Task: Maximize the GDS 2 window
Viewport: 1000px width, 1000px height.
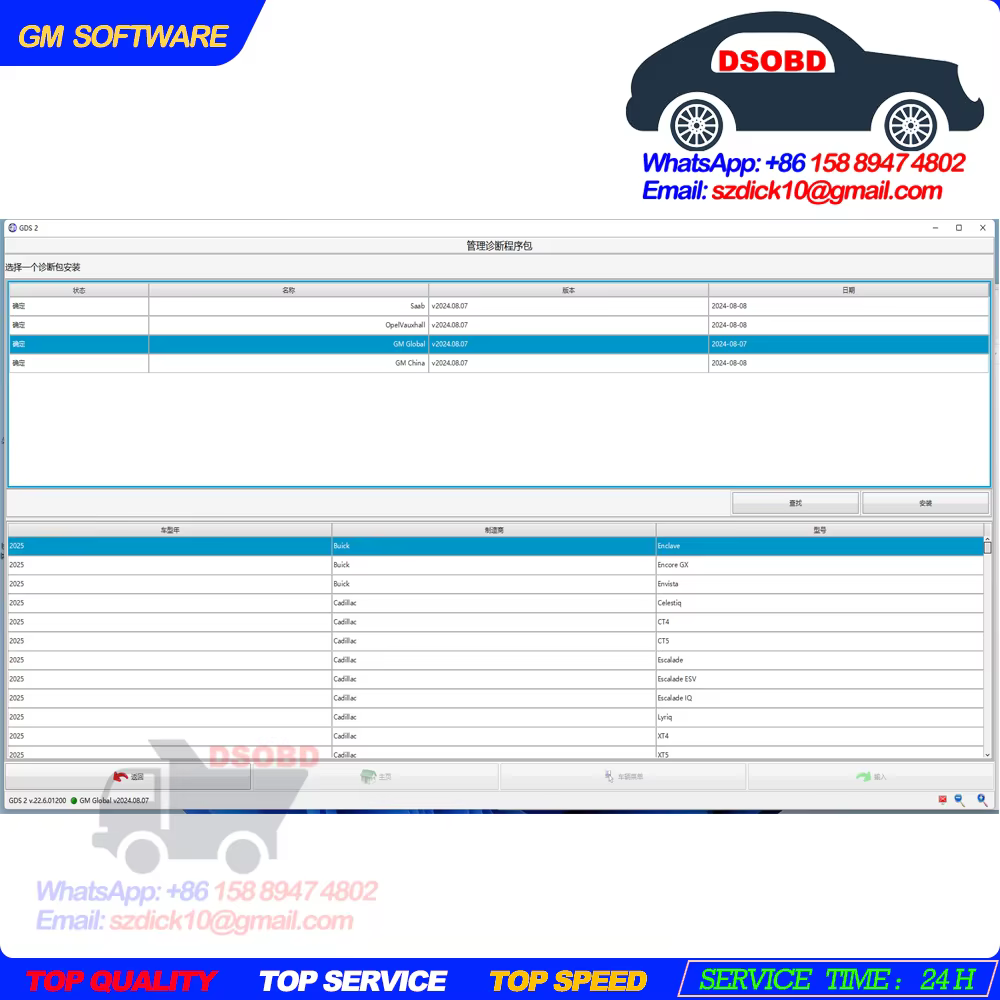Action: click(x=959, y=228)
